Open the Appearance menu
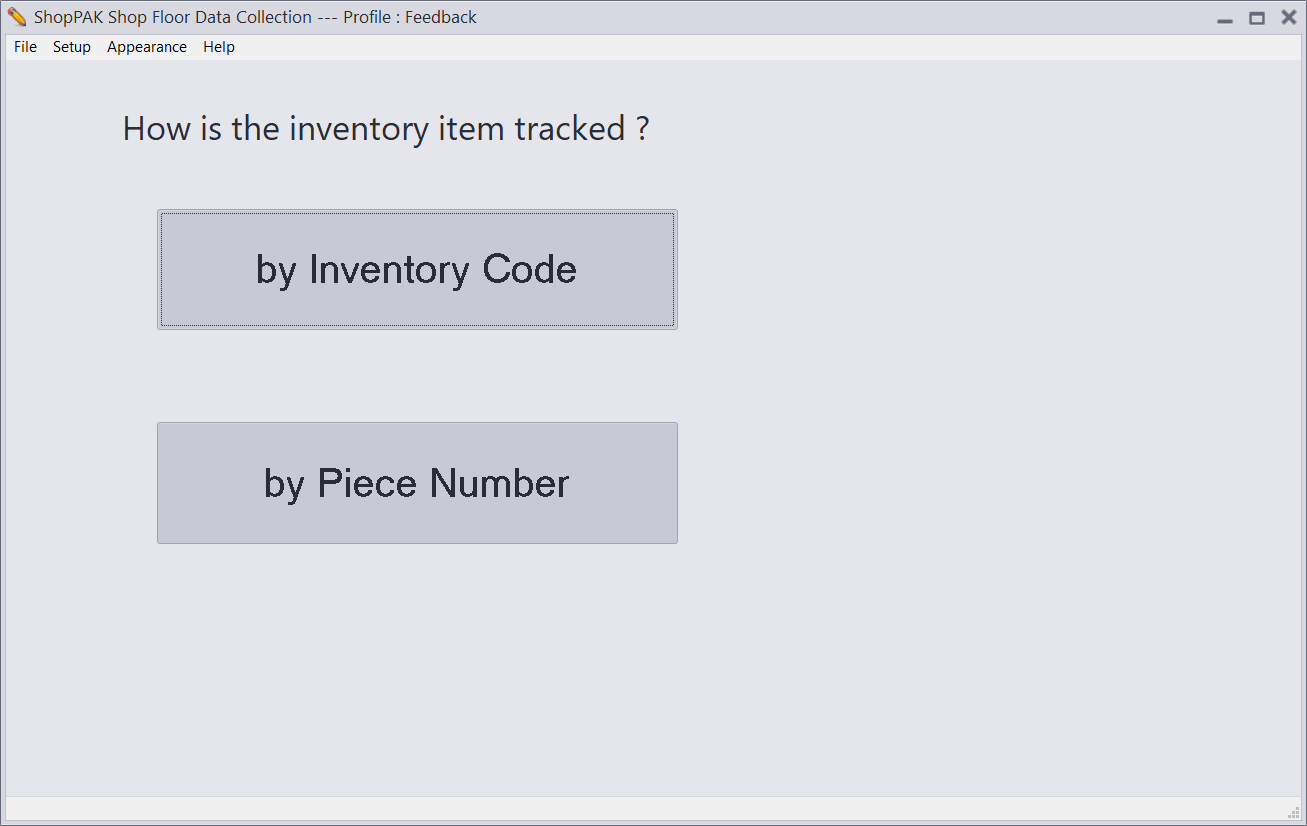The height and width of the screenshot is (826, 1307). [x=147, y=47]
